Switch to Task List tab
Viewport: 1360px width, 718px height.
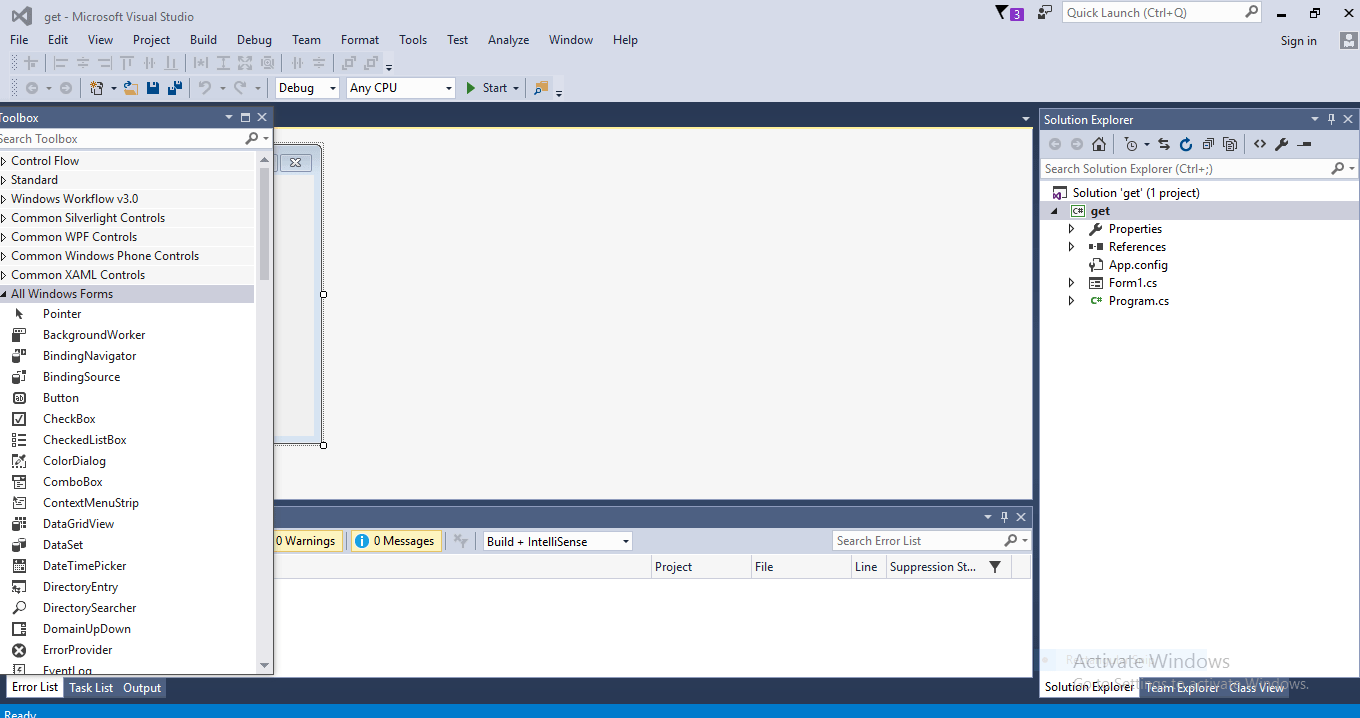click(x=91, y=688)
